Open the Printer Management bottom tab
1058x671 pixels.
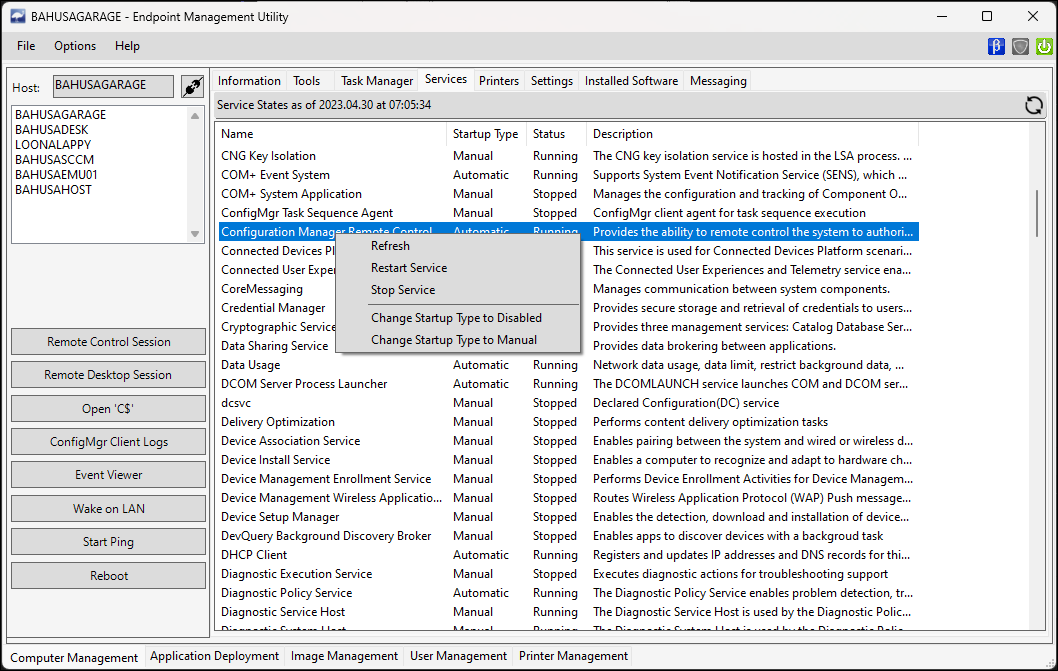[x=573, y=656]
